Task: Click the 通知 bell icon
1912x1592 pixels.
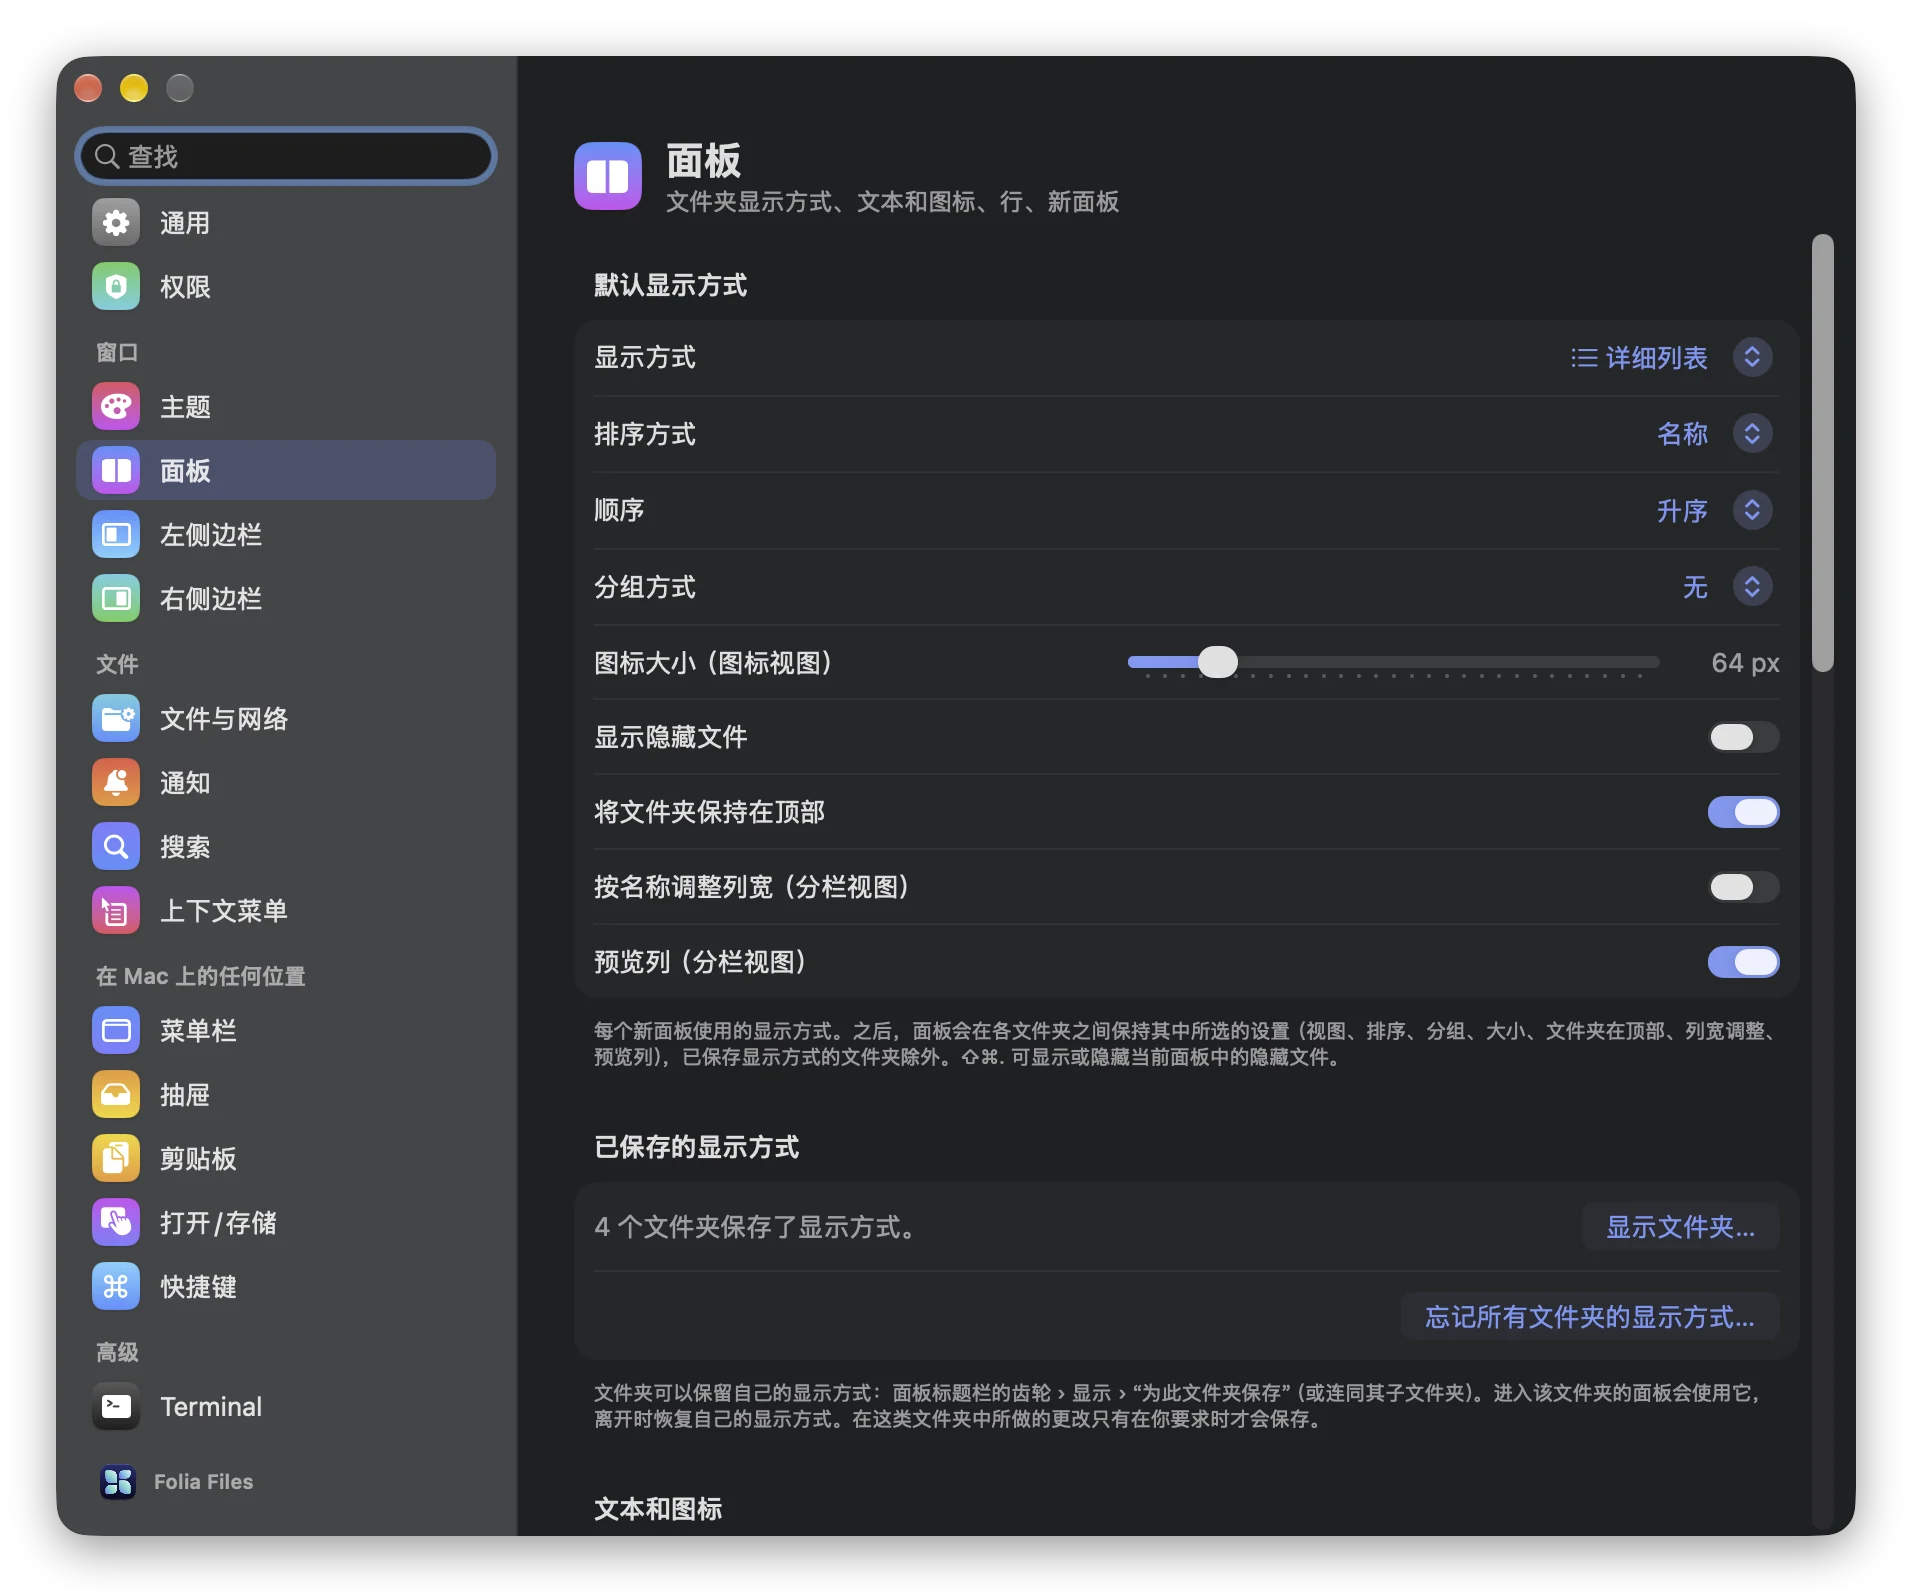Action: [116, 783]
